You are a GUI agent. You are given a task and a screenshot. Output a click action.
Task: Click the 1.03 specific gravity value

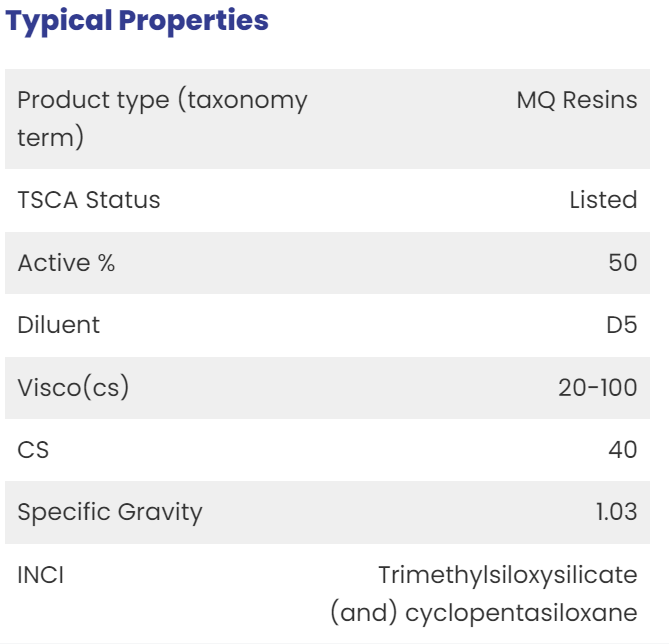click(617, 512)
